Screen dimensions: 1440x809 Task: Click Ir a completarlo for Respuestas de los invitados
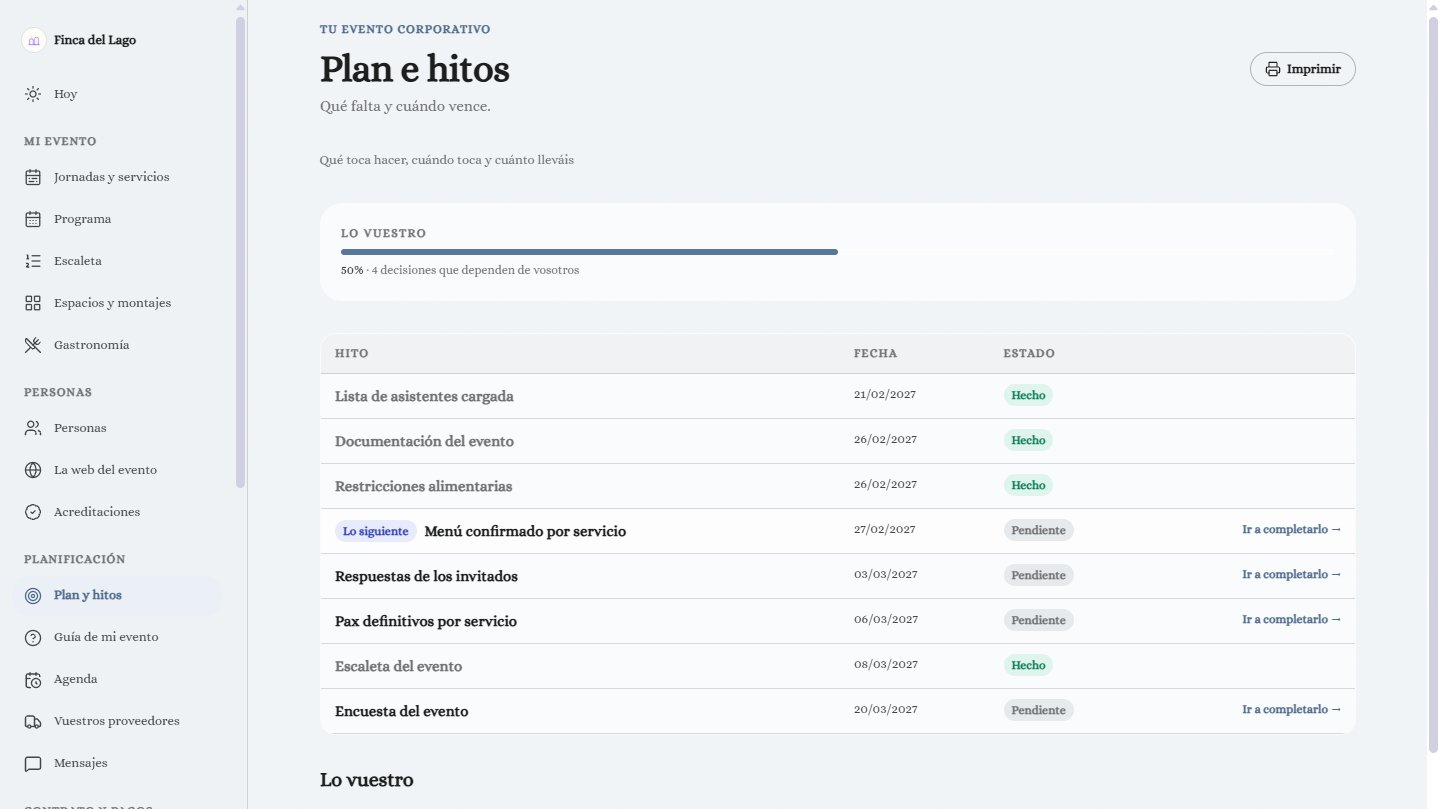point(1292,575)
